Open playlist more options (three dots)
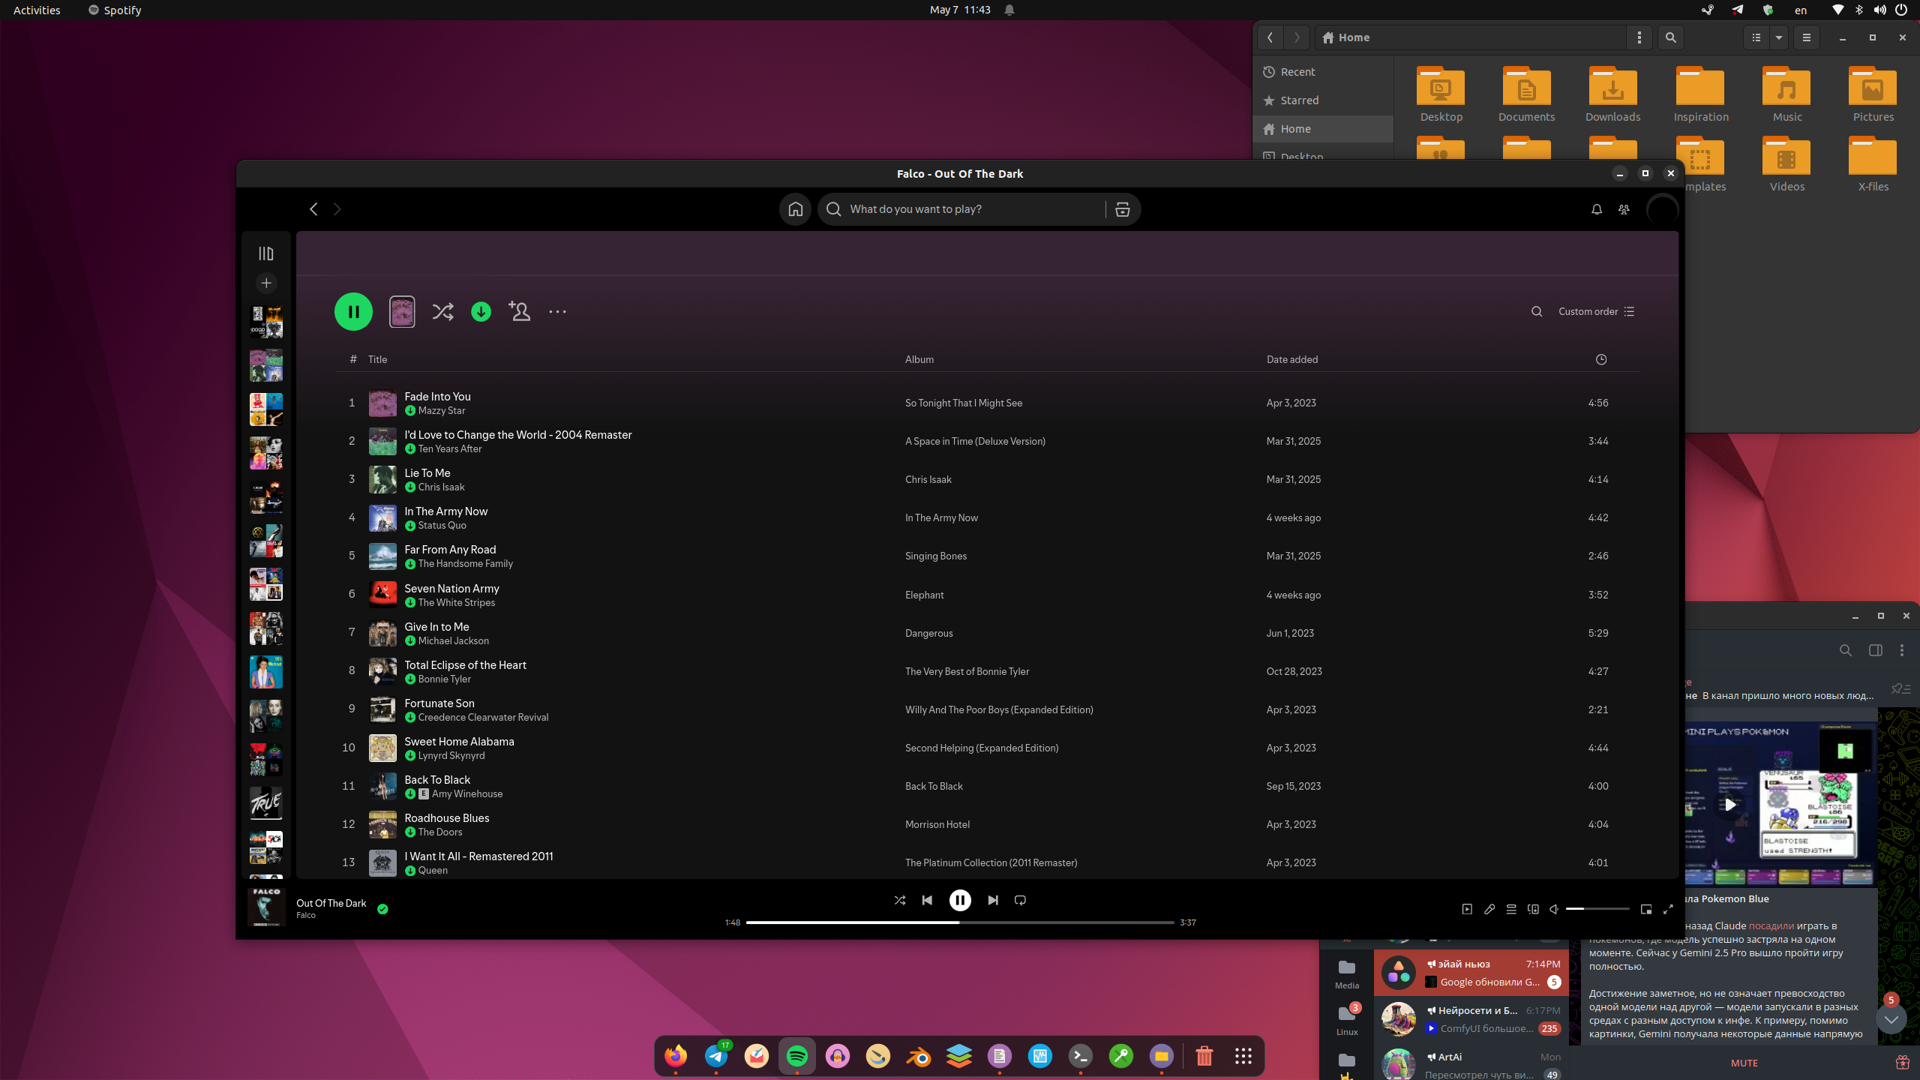The width and height of the screenshot is (1920, 1080). [x=557, y=312]
